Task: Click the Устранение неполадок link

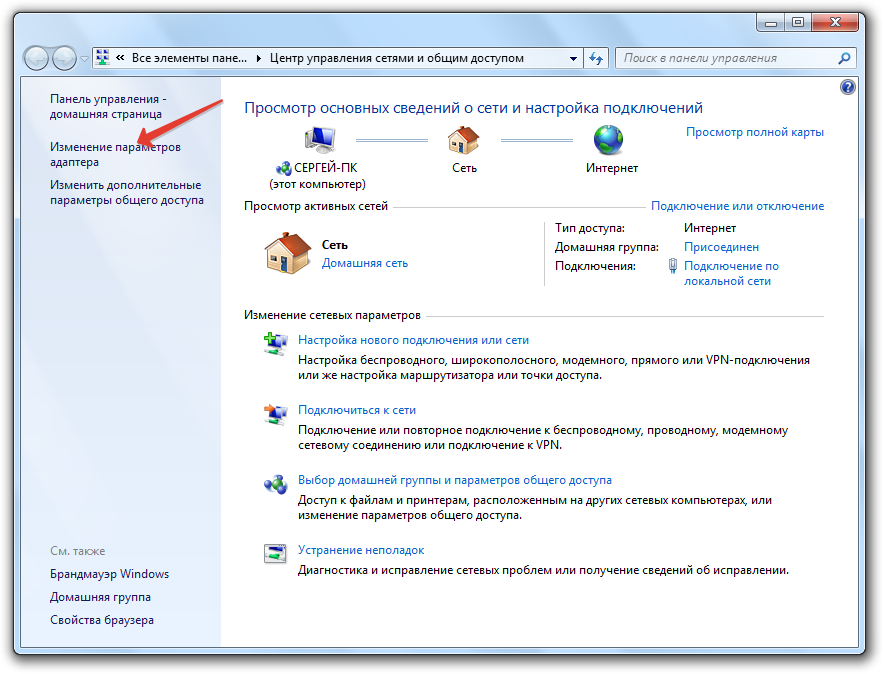Action: pyautogui.click(x=361, y=550)
